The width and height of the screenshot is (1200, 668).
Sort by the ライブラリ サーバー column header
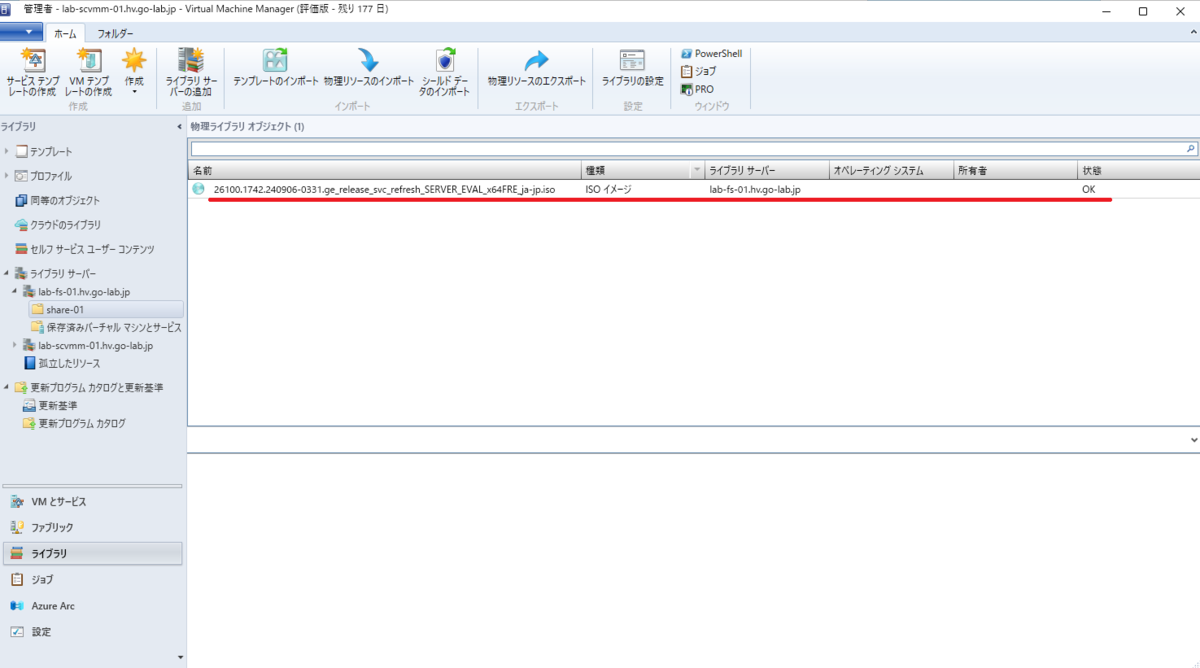(x=767, y=171)
